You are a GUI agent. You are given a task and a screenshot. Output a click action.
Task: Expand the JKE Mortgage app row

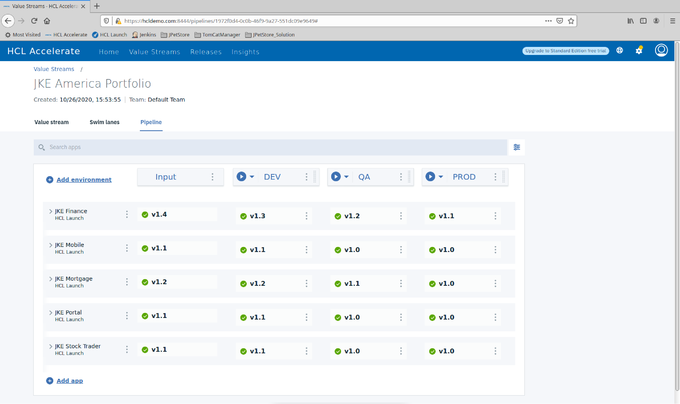(x=50, y=279)
